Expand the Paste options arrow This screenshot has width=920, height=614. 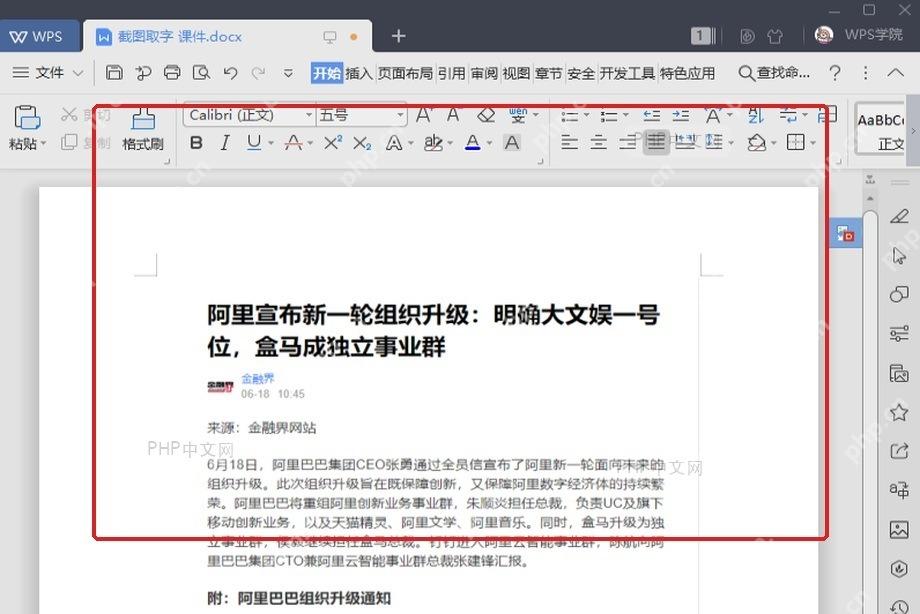[x=43, y=143]
